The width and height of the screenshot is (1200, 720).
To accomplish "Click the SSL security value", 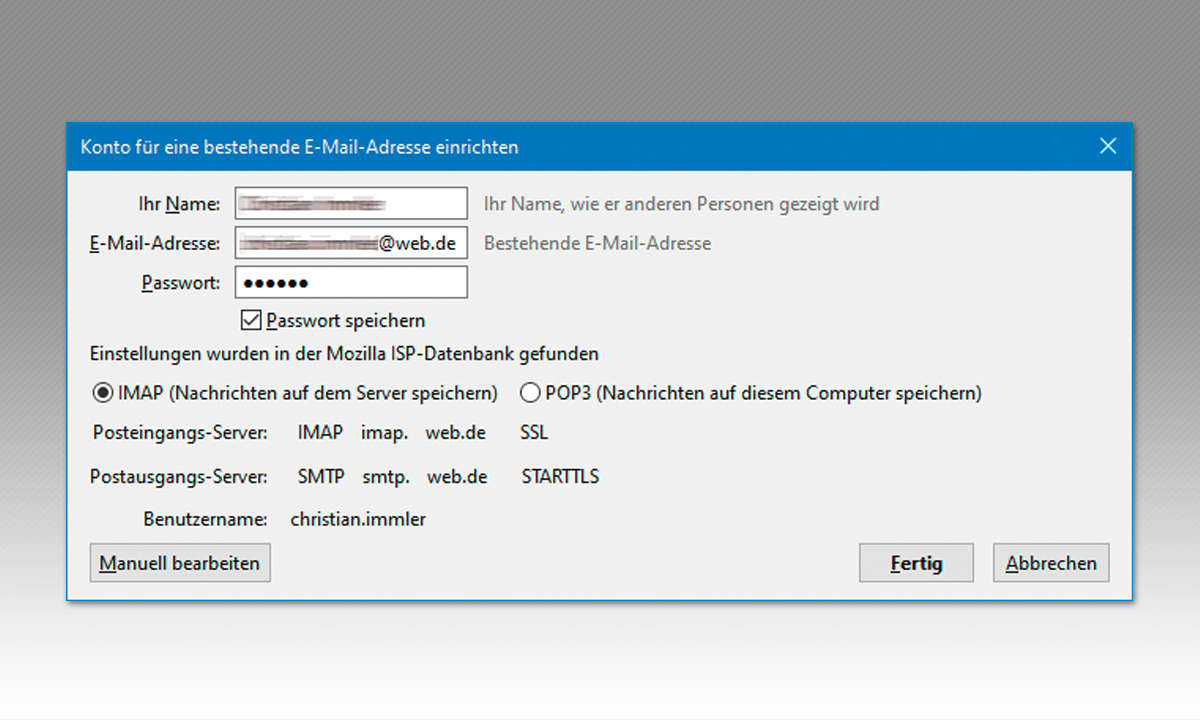I will pos(534,433).
